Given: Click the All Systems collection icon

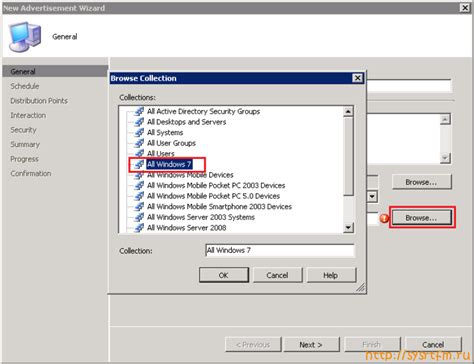Looking at the screenshot, I should point(139,133).
